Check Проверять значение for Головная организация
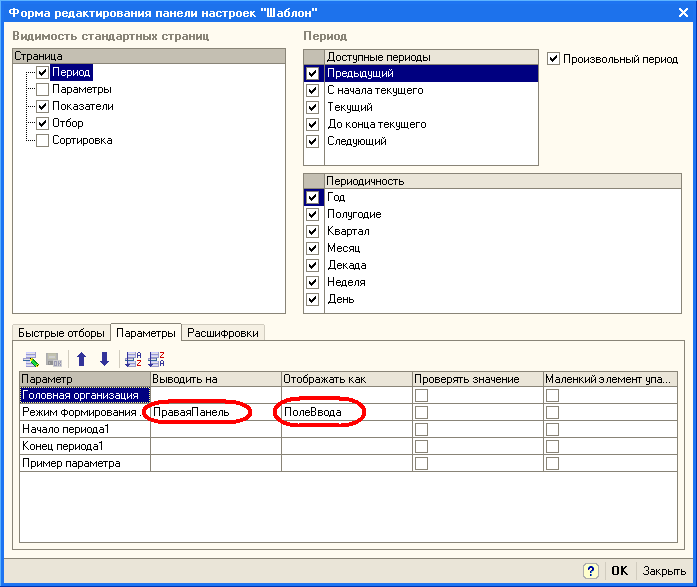This screenshot has width=697, height=587. 421,395
